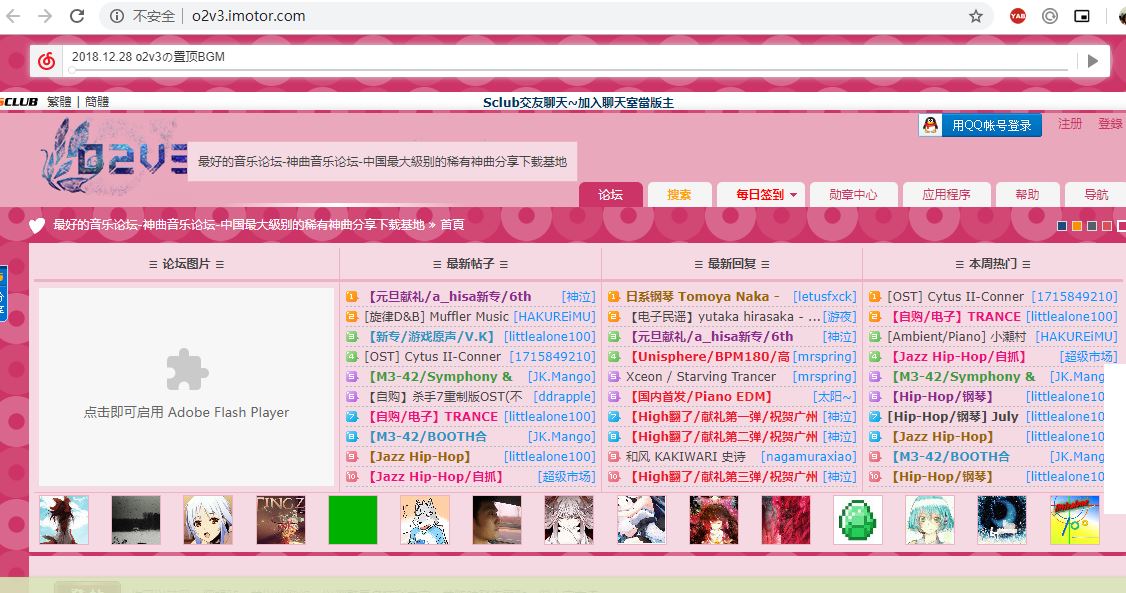The image size is (1126, 593).
Task: Click the 注册 link
Action: (x=1070, y=123)
